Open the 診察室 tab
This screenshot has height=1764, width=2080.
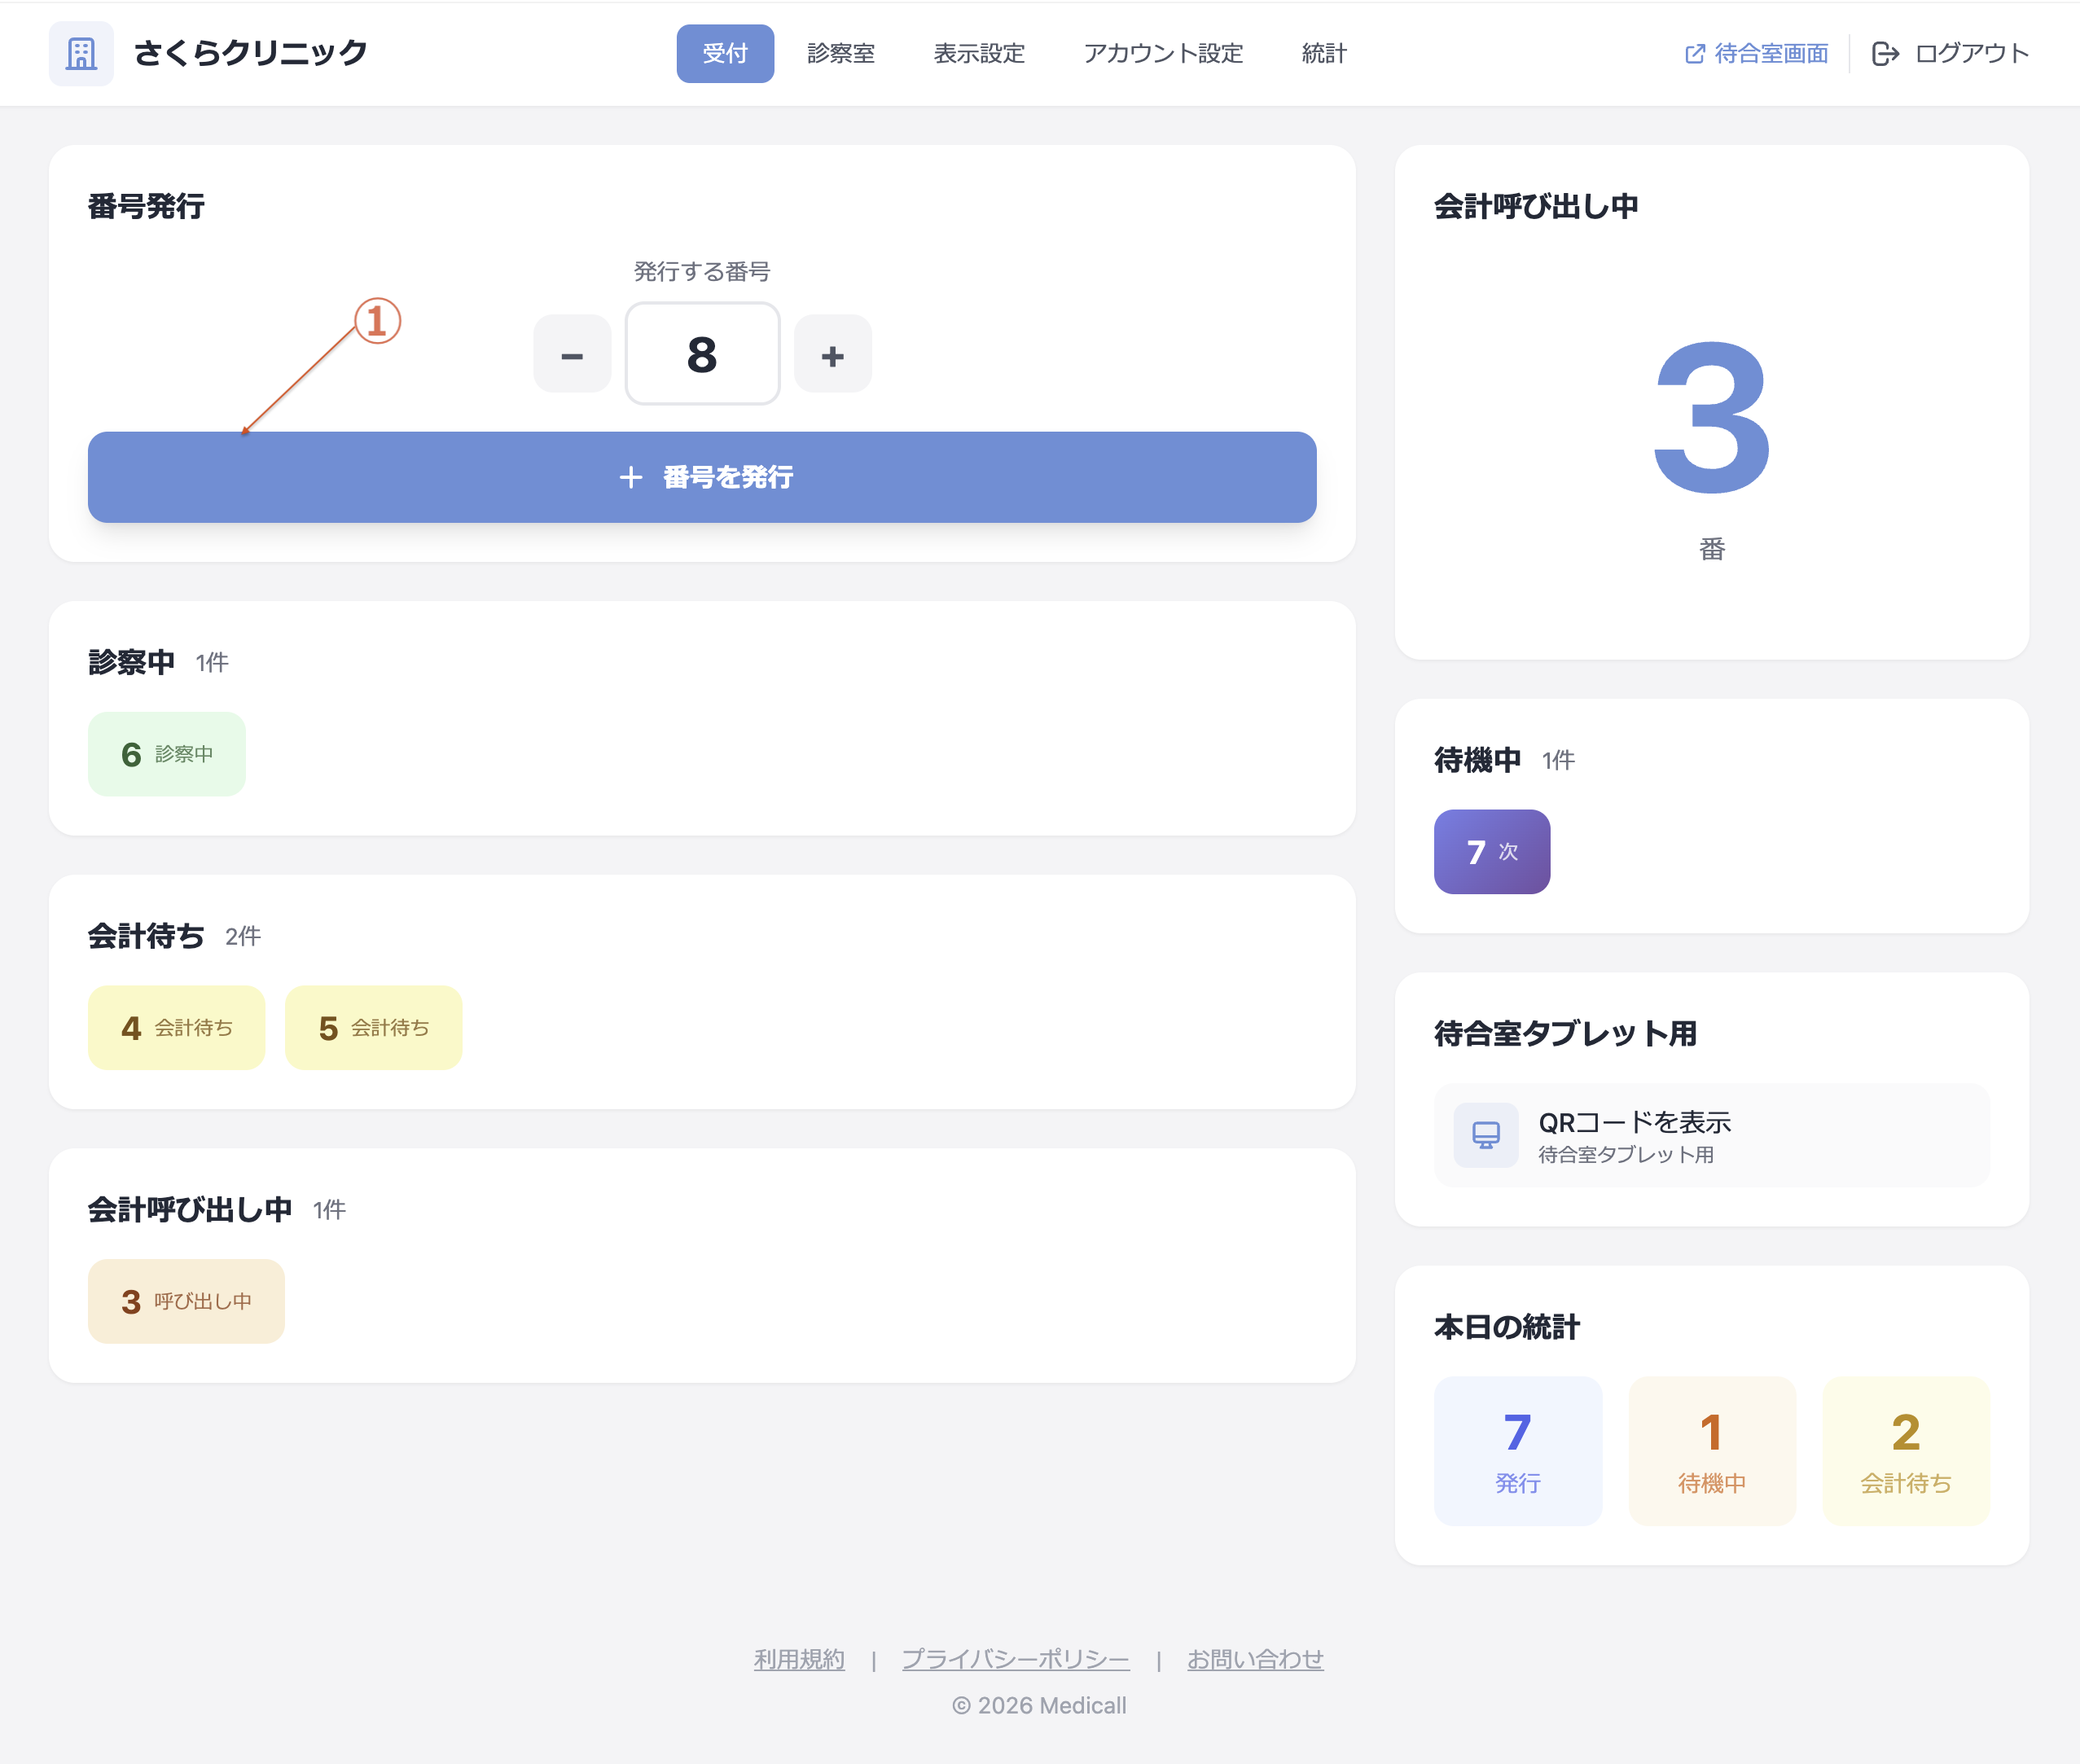tap(840, 53)
